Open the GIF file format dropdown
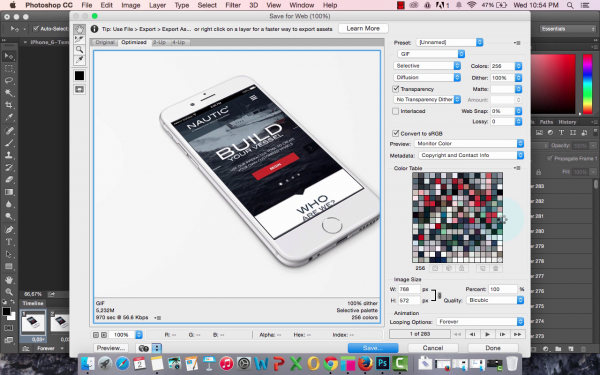The height and width of the screenshot is (375, 600). 431,54
